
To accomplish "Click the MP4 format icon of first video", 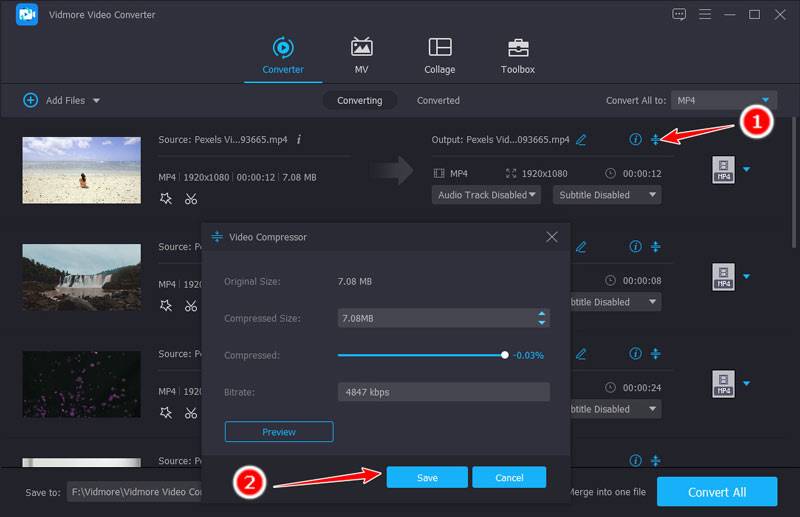I will pyautogui.click(x=723, y=169).
